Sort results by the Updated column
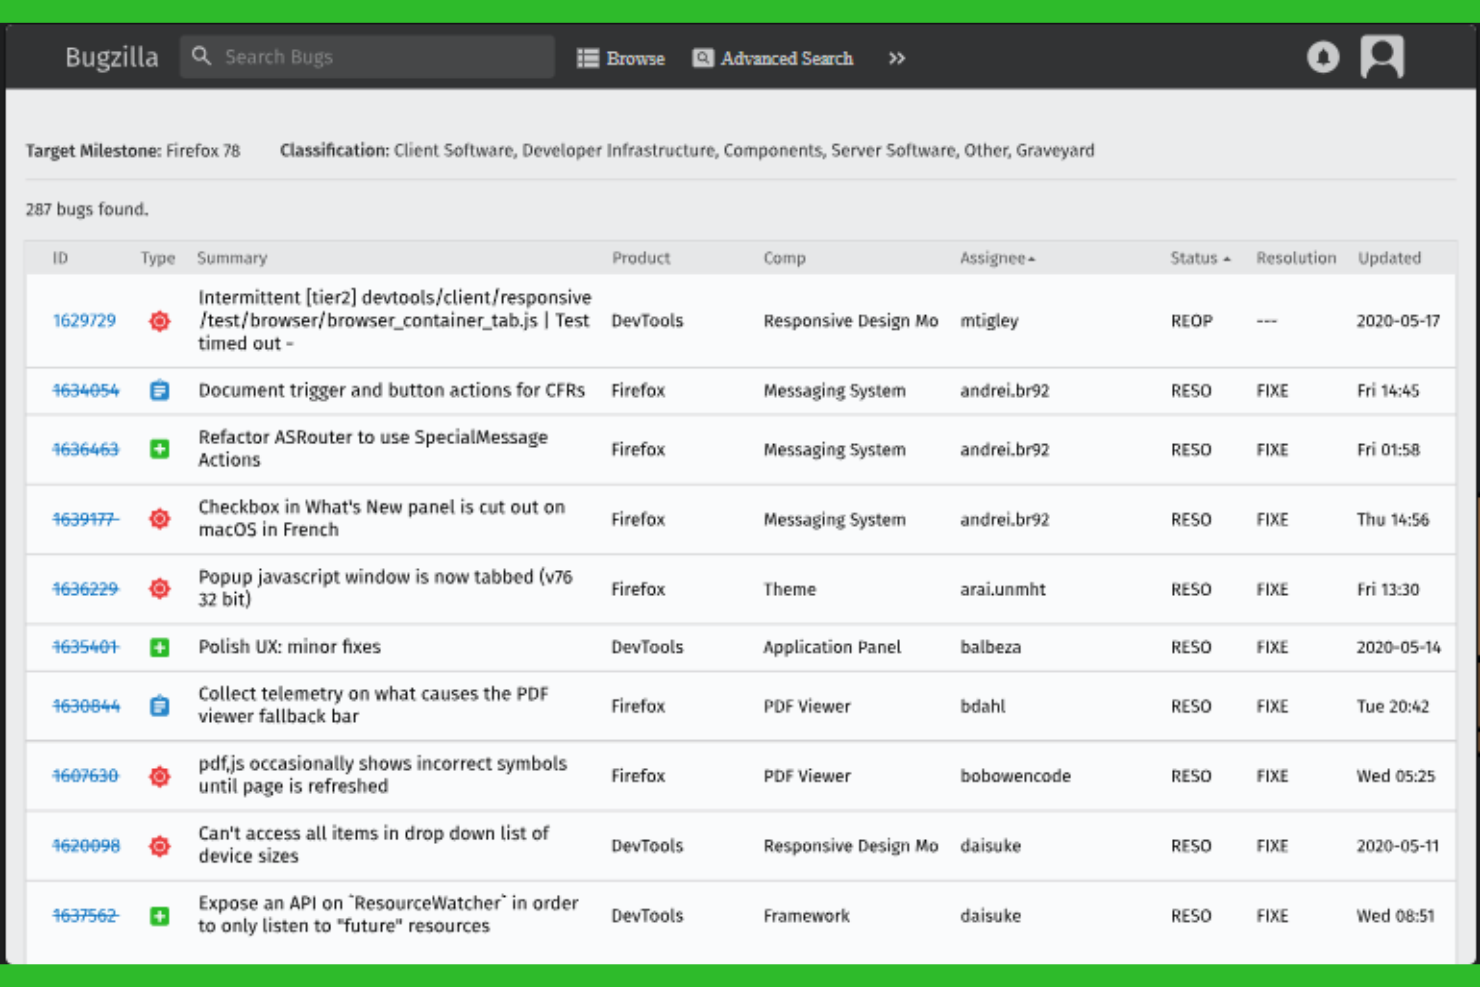 pos(1390,257)
